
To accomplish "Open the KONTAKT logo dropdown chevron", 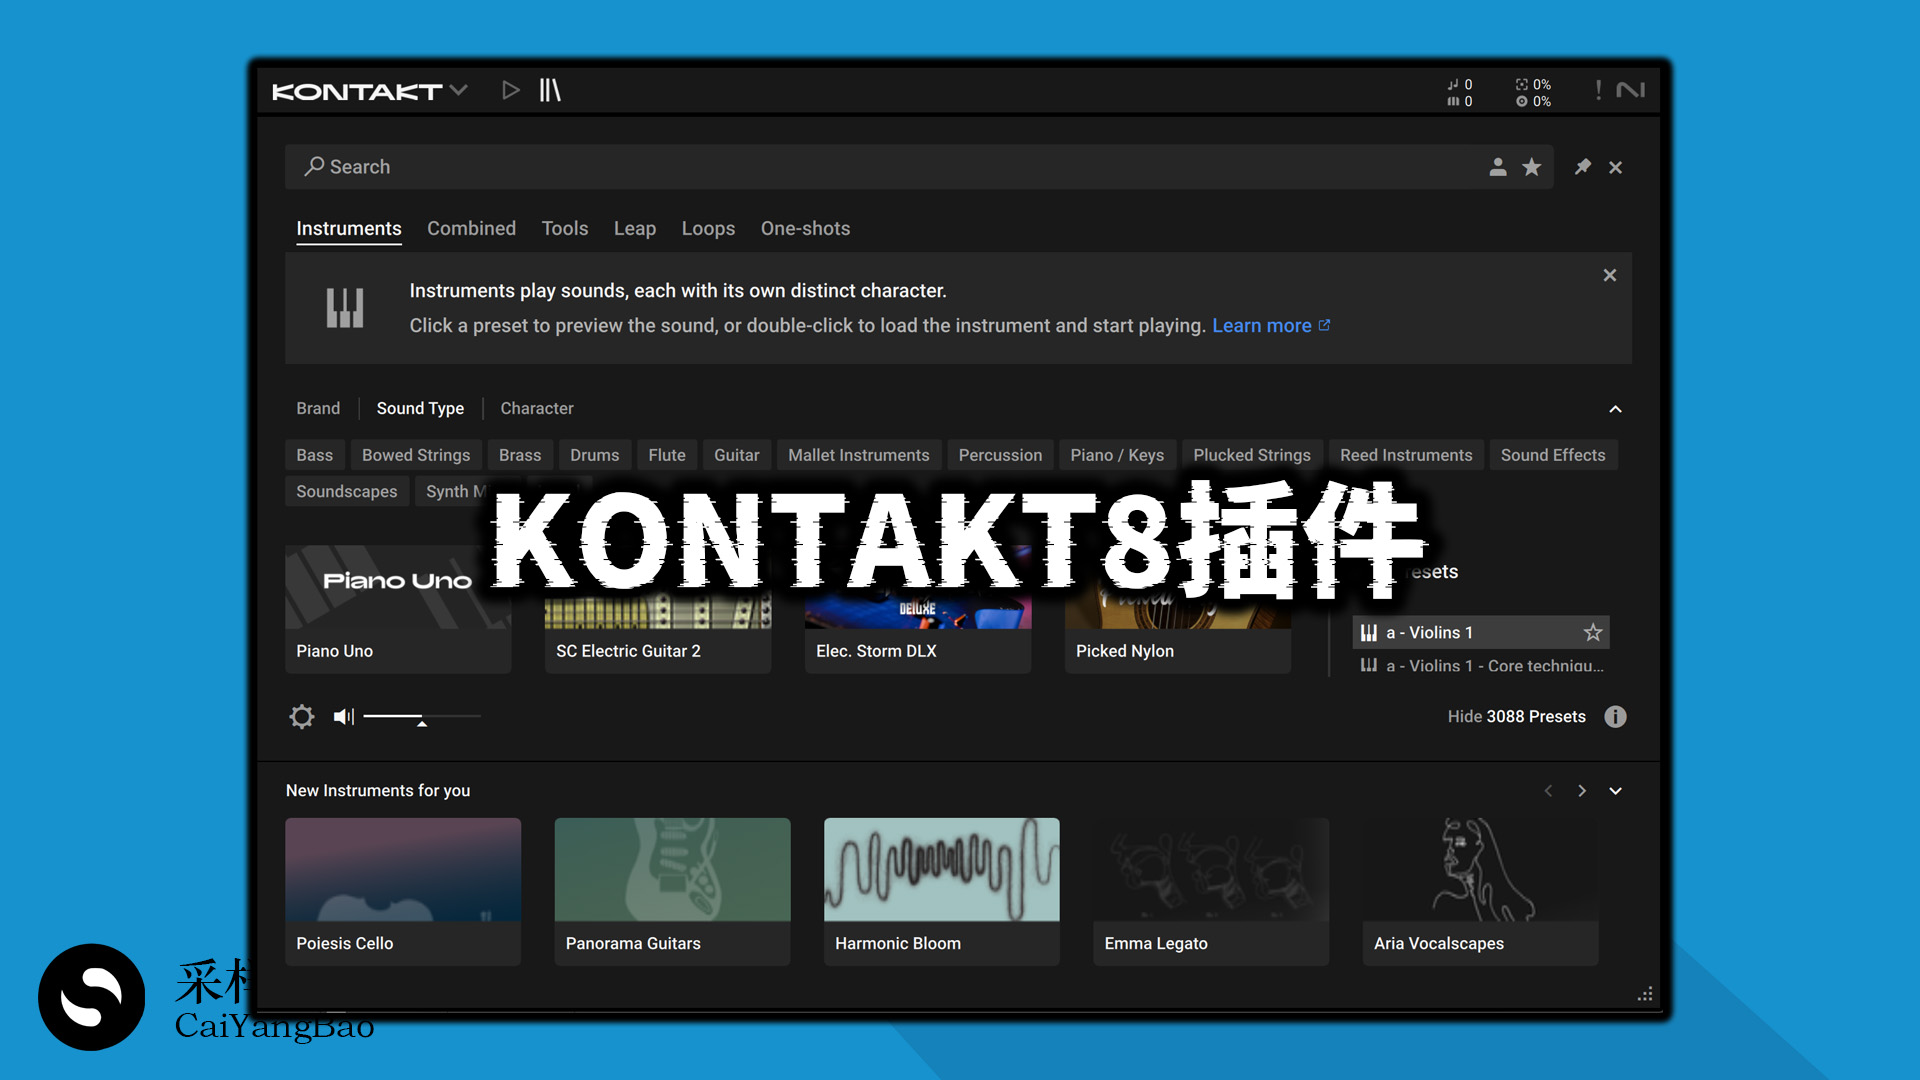I will click(458, 89).
